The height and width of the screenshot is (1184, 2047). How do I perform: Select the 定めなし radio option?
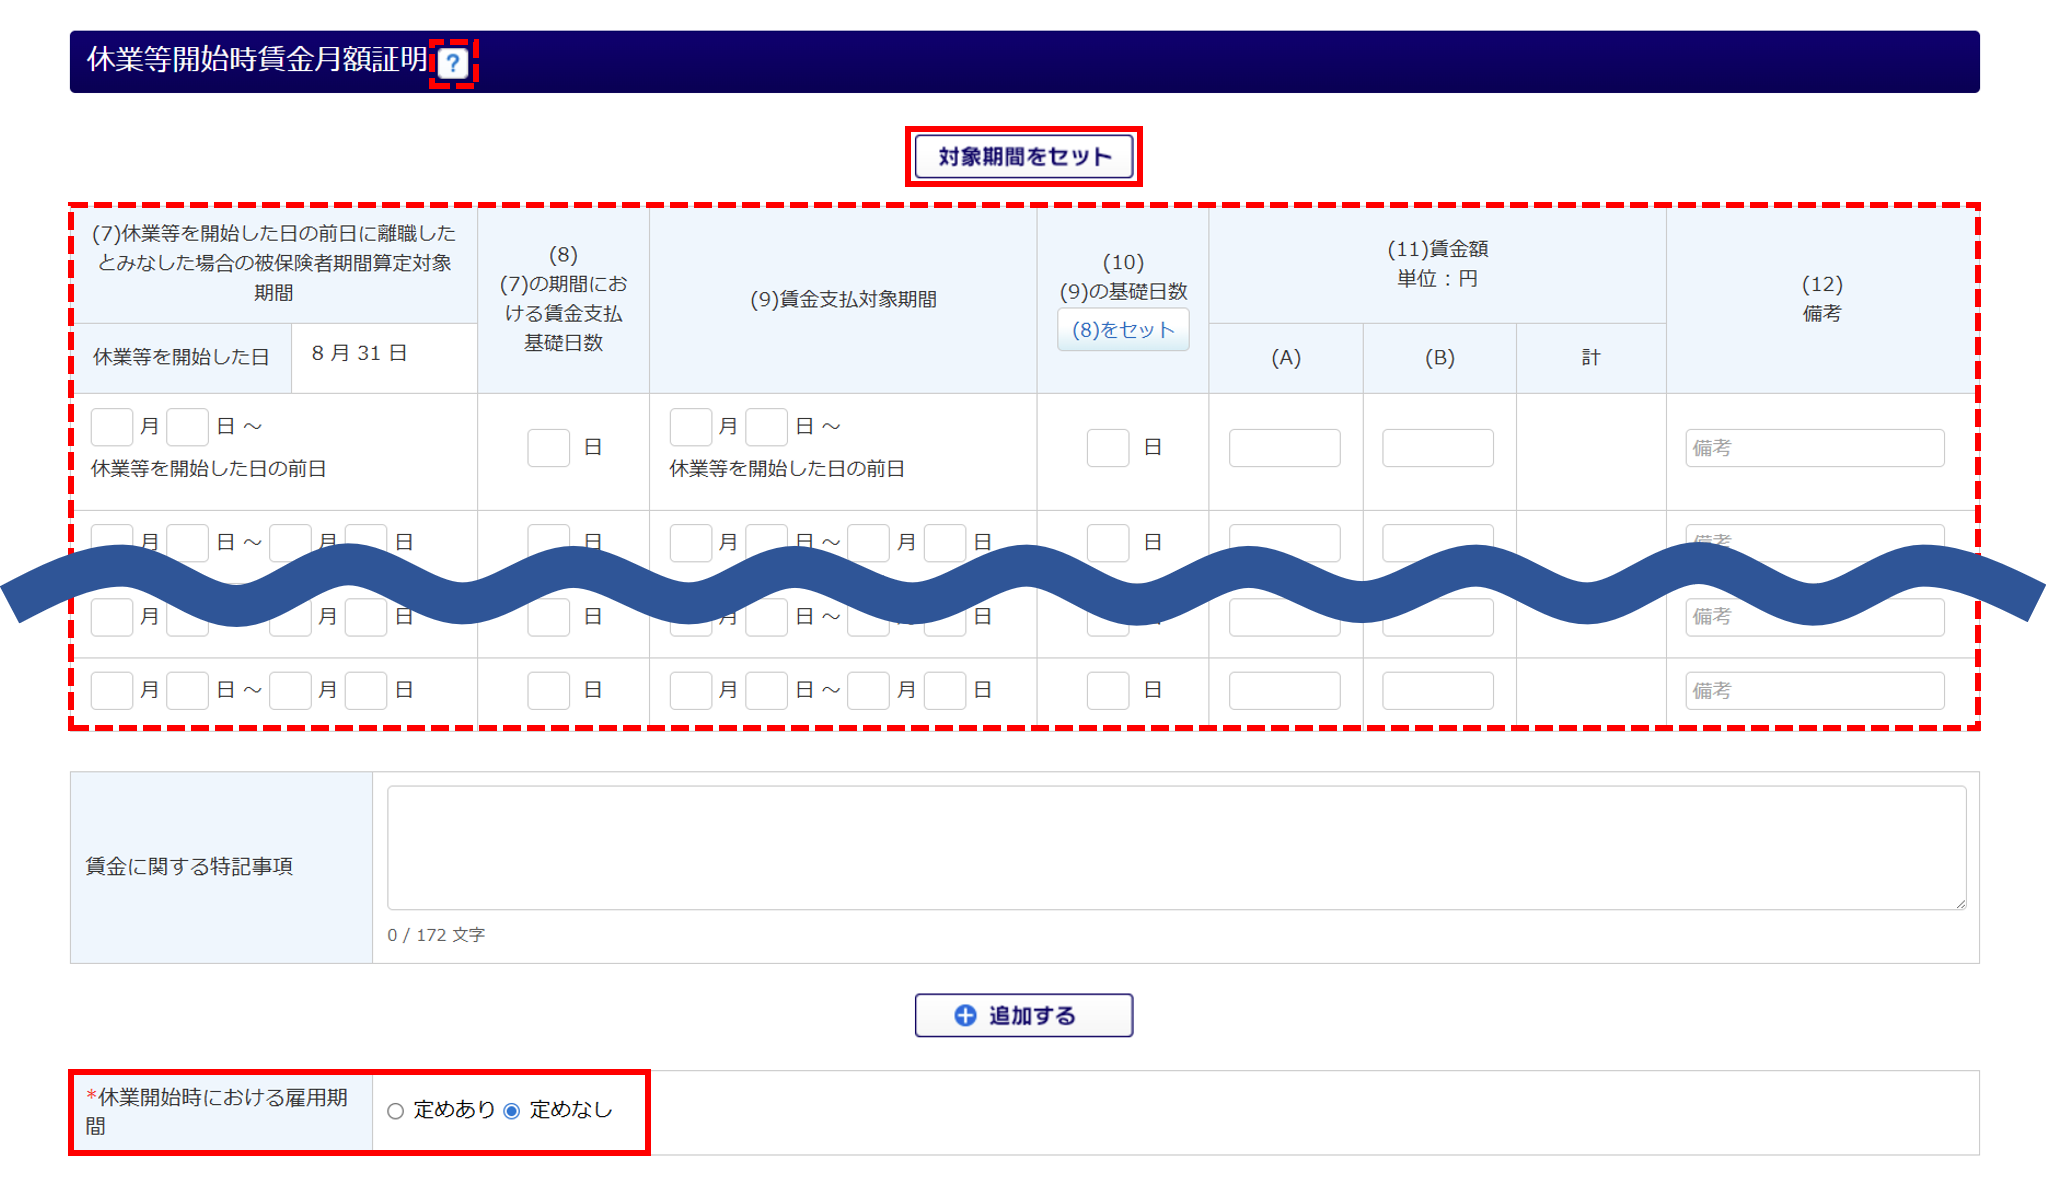coord(512,1111)
